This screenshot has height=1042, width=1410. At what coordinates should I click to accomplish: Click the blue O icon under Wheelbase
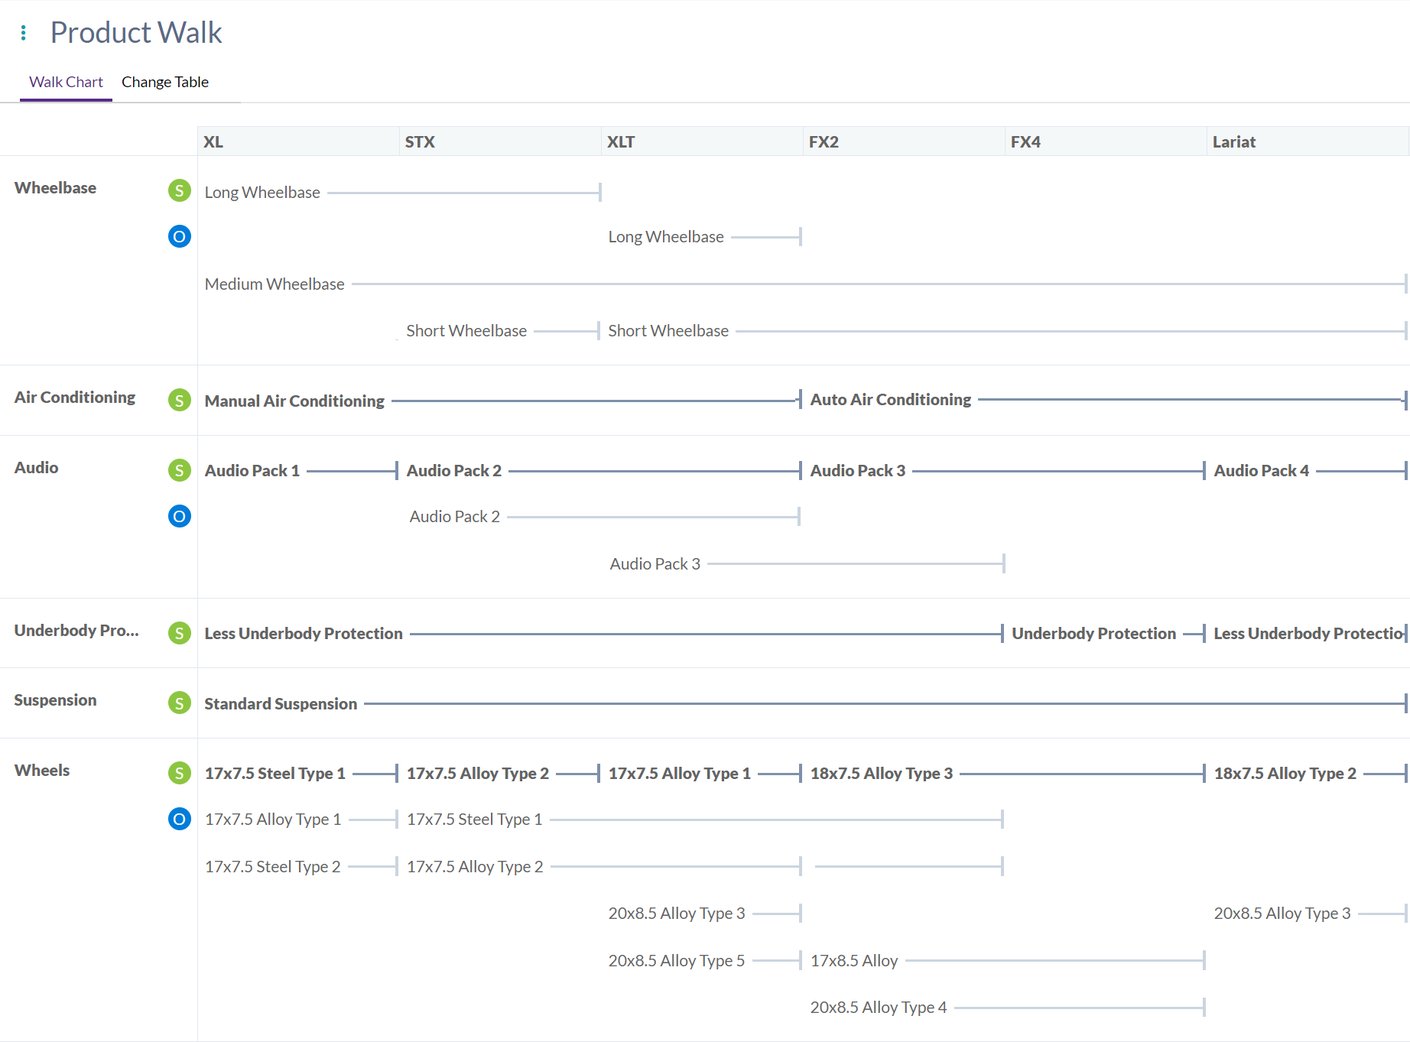point(179,237)
